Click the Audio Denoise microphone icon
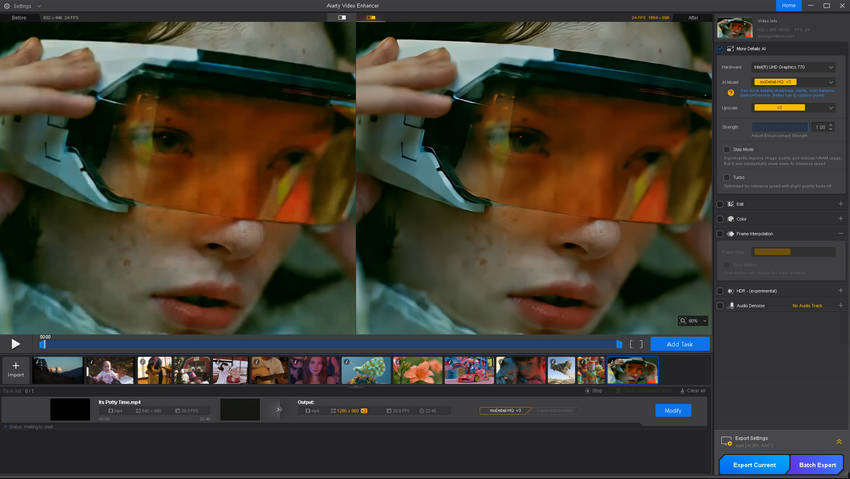This screenshot has height=479, width=850. 731,306
